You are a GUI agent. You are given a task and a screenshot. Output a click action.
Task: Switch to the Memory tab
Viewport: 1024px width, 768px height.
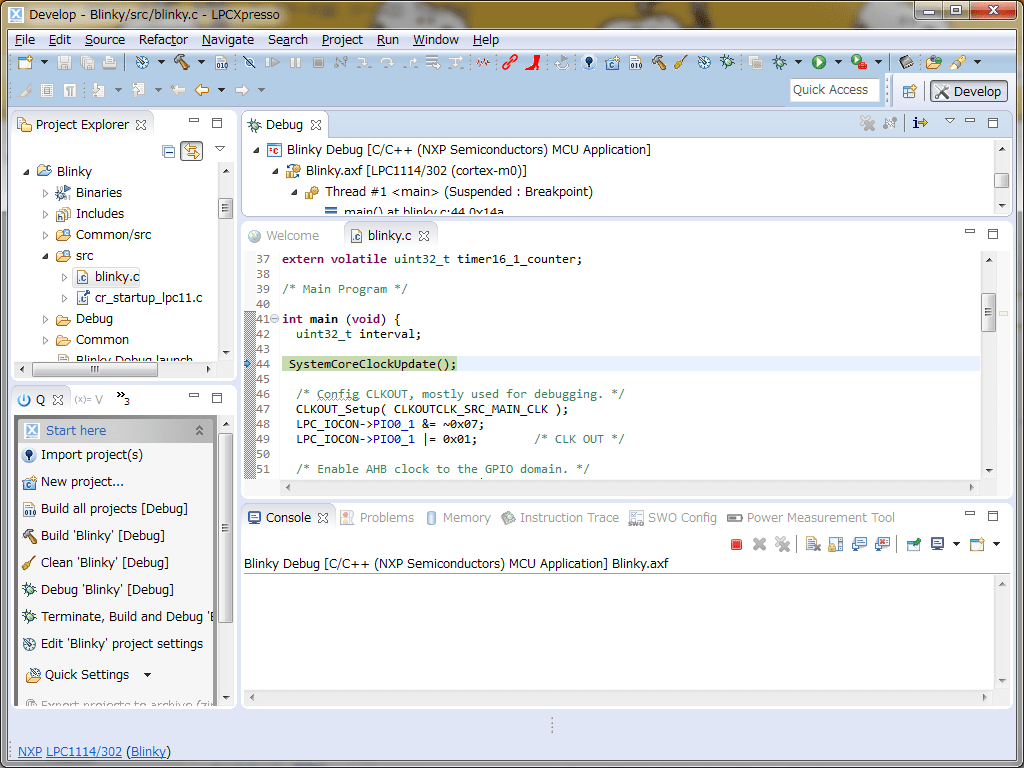[x=458, y=518]
